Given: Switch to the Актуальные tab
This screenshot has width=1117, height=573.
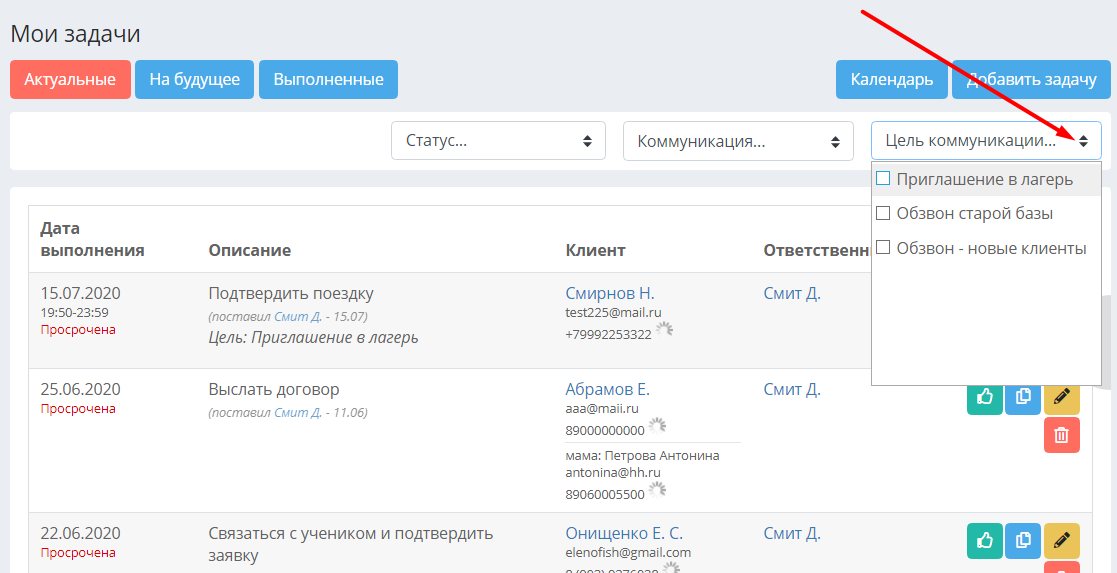Looking at the screenshot, I should tap(71, 79).
